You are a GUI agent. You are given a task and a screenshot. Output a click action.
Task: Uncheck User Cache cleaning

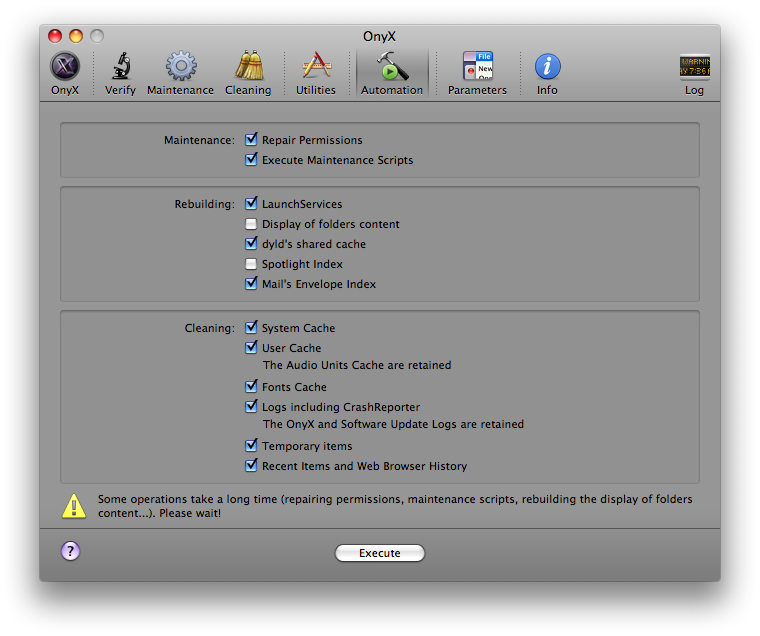pyautogui.click(x=251, y=348)
